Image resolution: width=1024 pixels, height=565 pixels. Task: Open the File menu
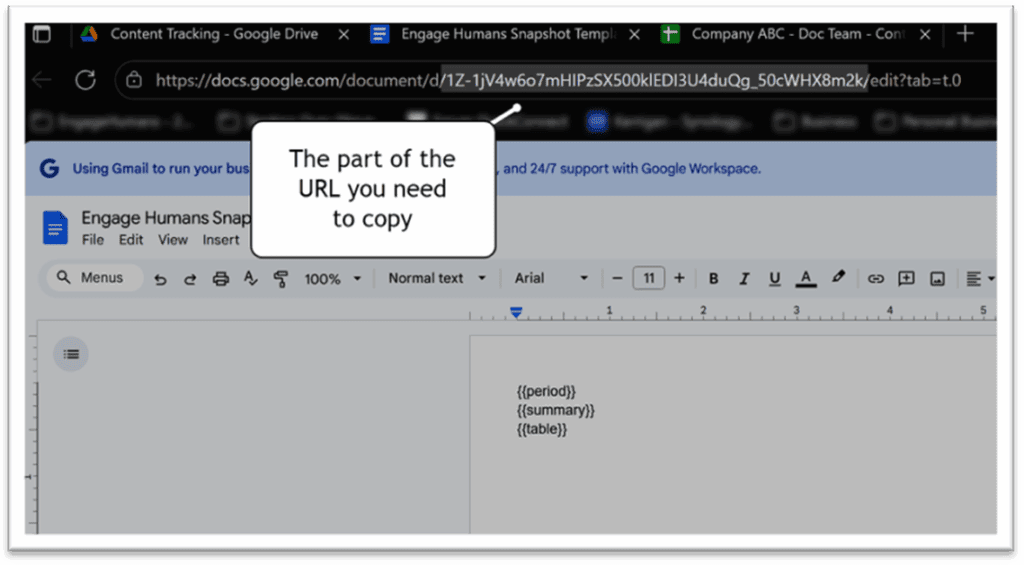pos(92,240)
